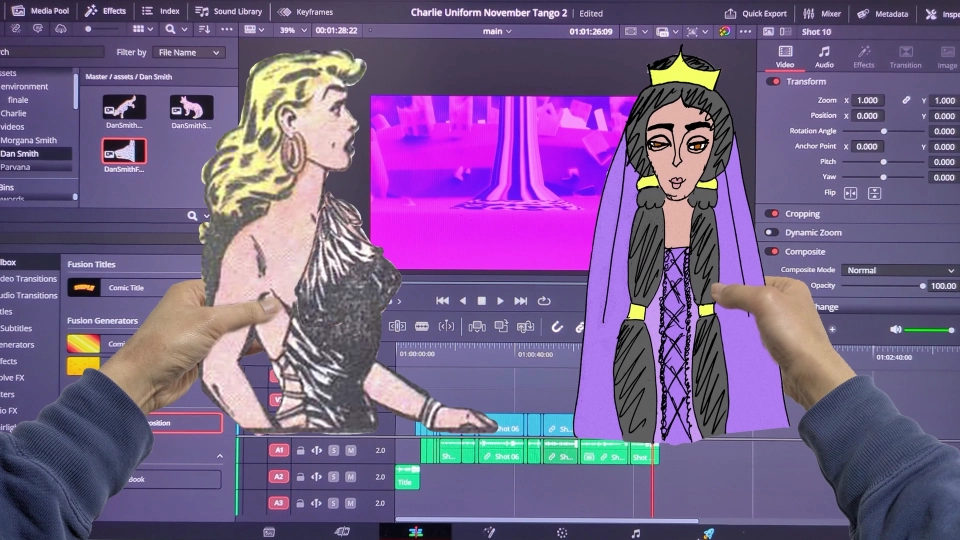Switch to the Inspector Video tab

coord(785,56)
